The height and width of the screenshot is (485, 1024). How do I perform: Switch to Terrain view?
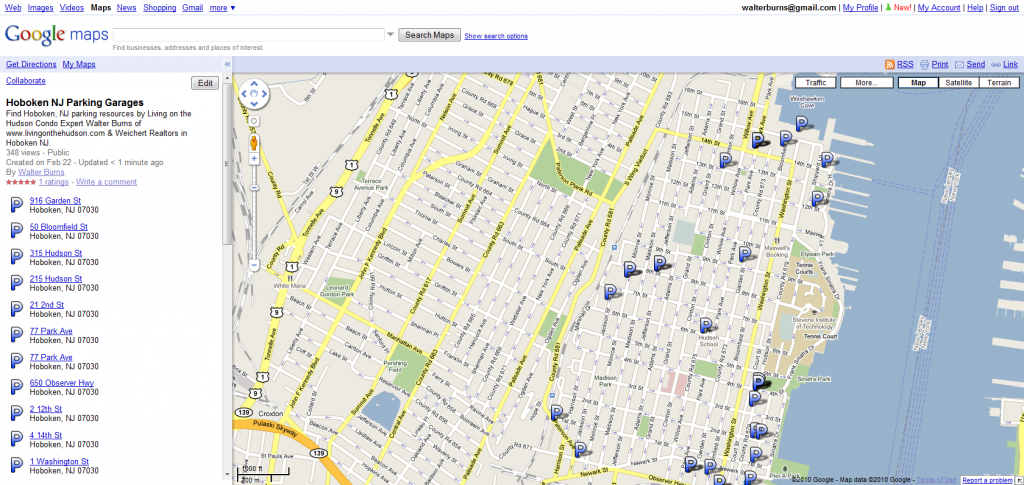(x=999, y=83)
